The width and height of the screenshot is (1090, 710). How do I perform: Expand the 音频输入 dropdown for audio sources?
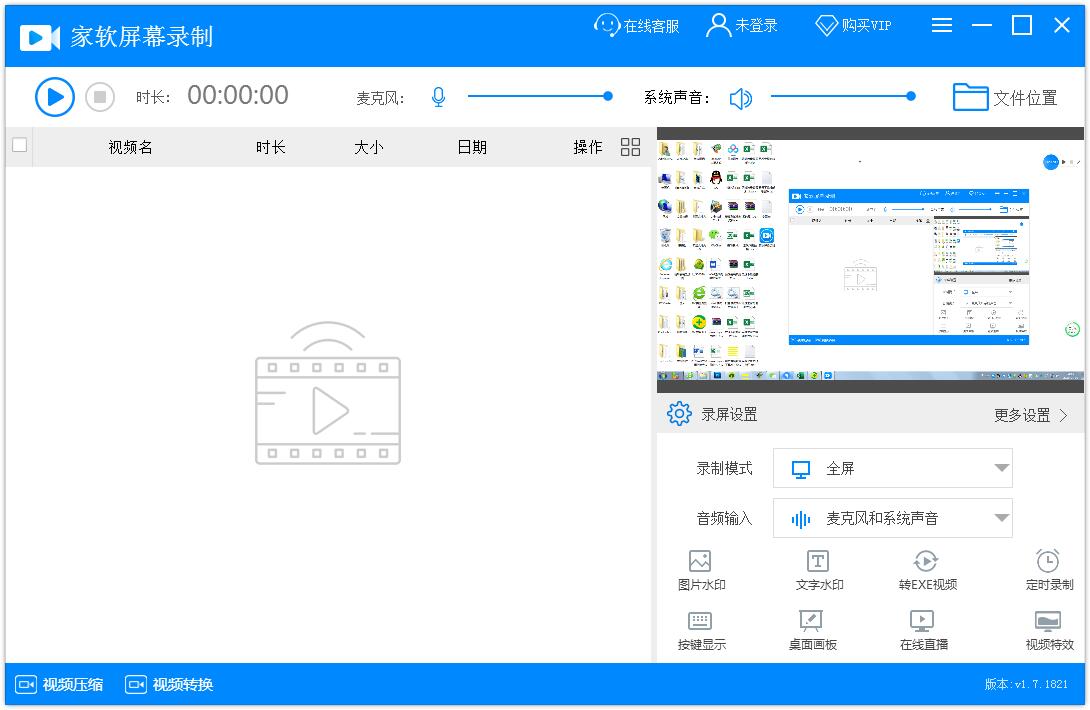pyautogui.click(x=892, y=517)
